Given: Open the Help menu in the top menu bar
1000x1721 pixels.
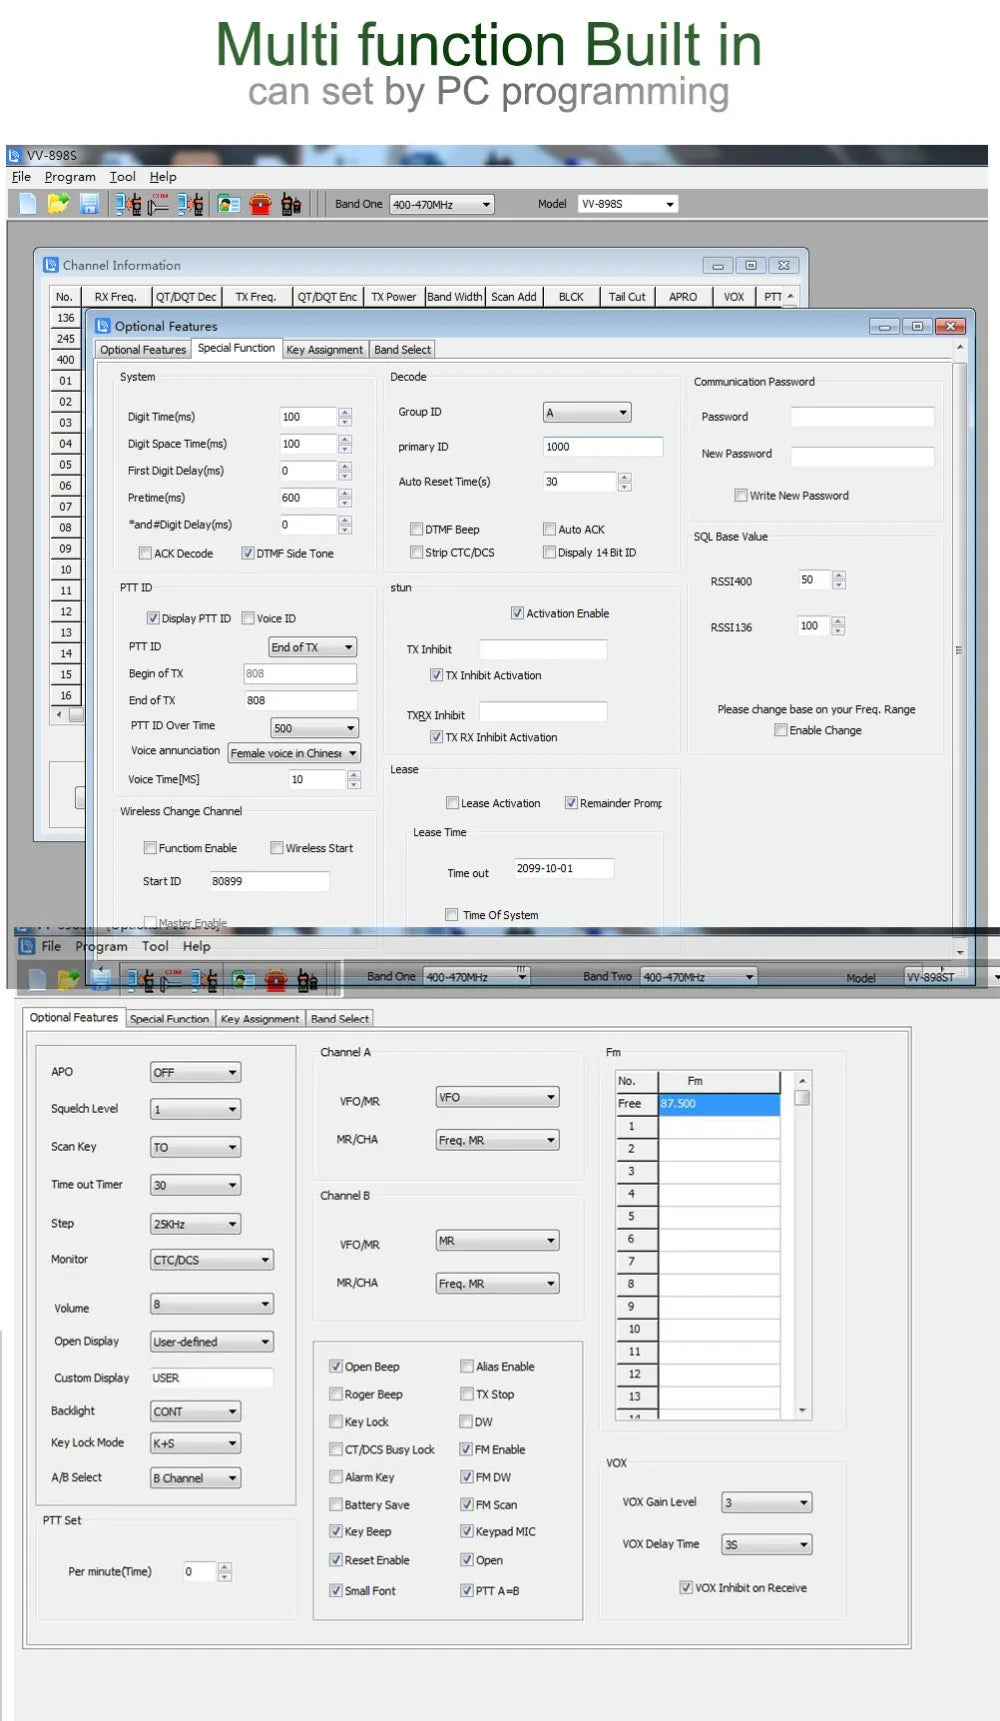Looking at the screenshot, I should pos(163,177).
